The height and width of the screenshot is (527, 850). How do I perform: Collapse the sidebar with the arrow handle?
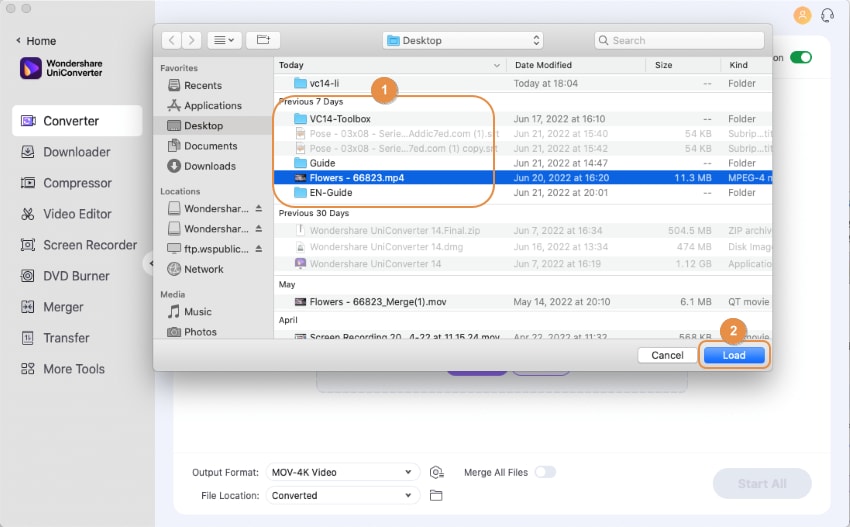click(150, 264)
